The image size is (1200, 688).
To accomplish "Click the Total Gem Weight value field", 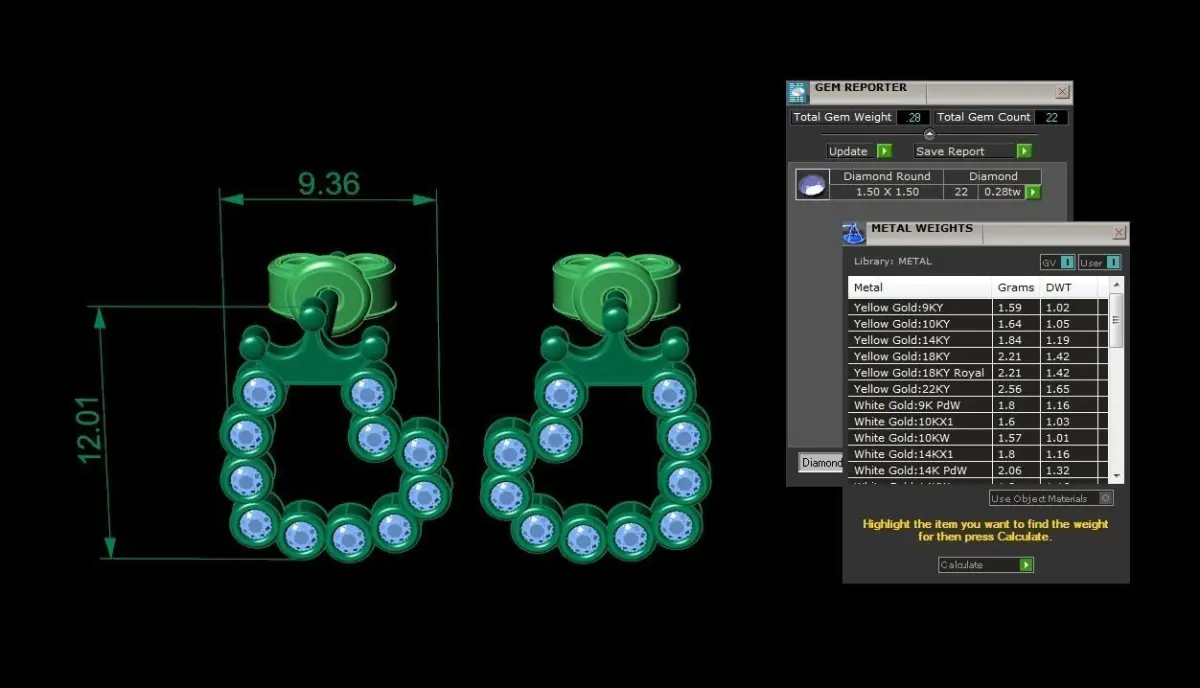I will point(912,117).
